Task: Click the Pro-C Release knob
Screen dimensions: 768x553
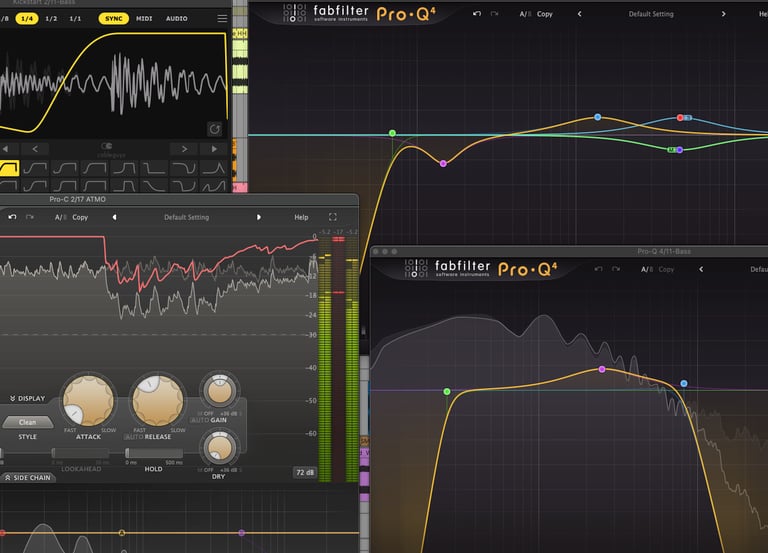Action: coord(158,401)
